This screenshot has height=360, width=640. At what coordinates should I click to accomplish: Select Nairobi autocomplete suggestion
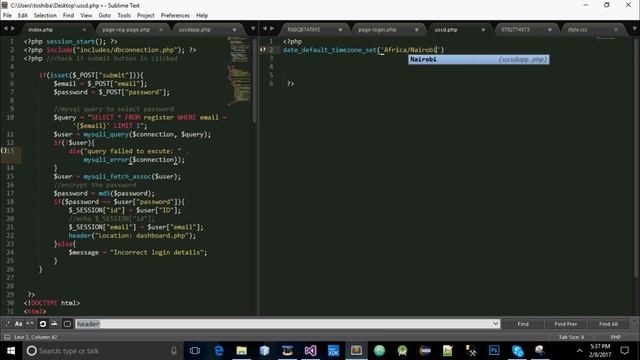point(478,60)
